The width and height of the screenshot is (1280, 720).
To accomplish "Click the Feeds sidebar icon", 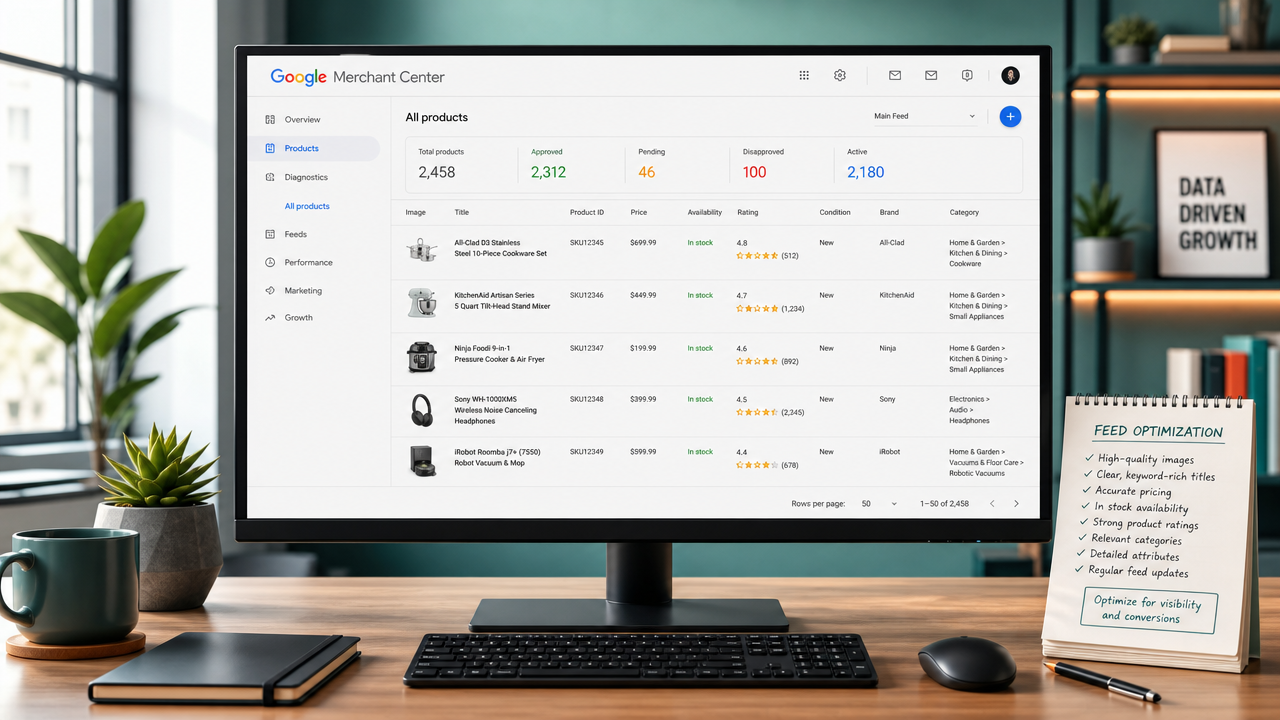I will [270, 234].
